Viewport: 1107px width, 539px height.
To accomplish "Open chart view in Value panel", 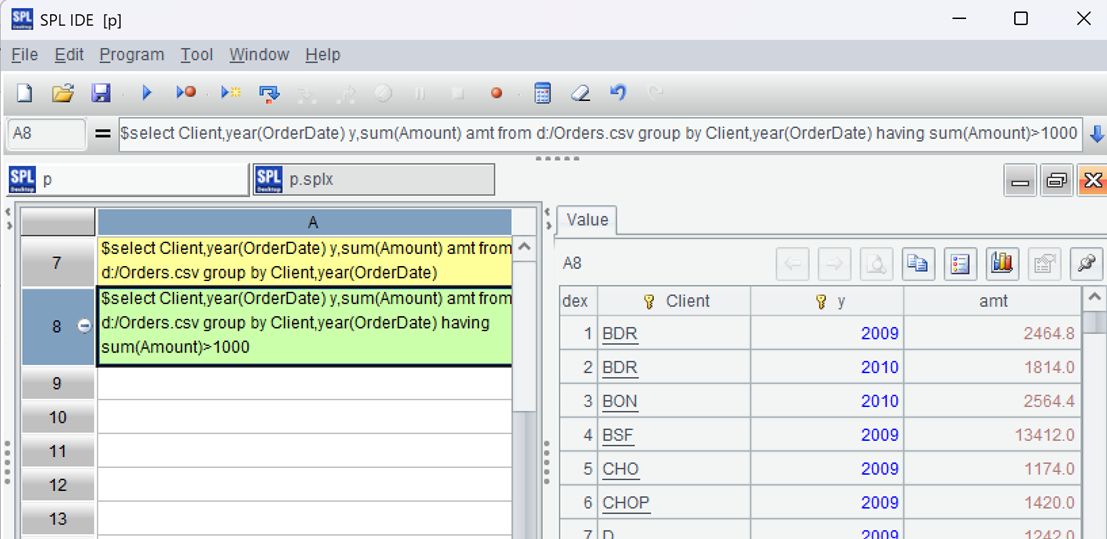I will 1001,264.
